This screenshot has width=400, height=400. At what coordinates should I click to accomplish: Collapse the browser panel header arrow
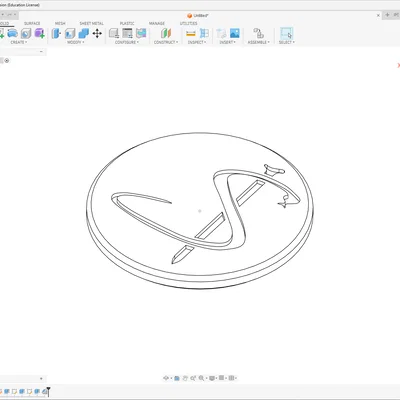click(x=41, y=52)
